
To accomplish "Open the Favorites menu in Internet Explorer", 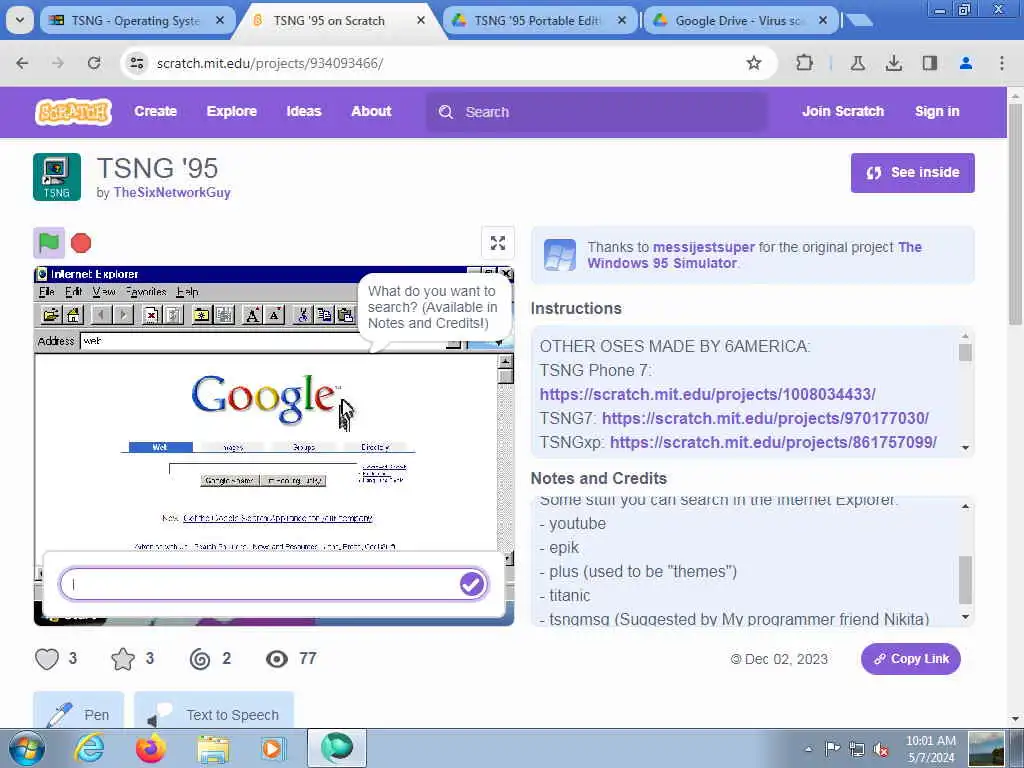I will coord(146,291).
